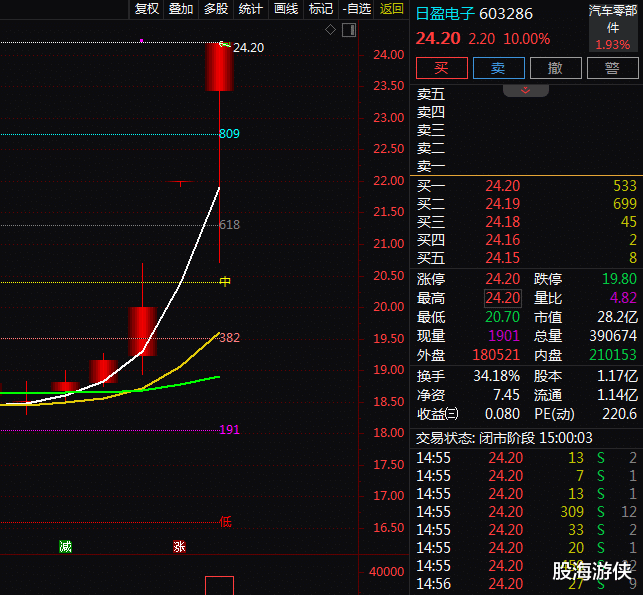Open the 复权 adjustment menu
643x595 pixels.
tap(146, 9)
